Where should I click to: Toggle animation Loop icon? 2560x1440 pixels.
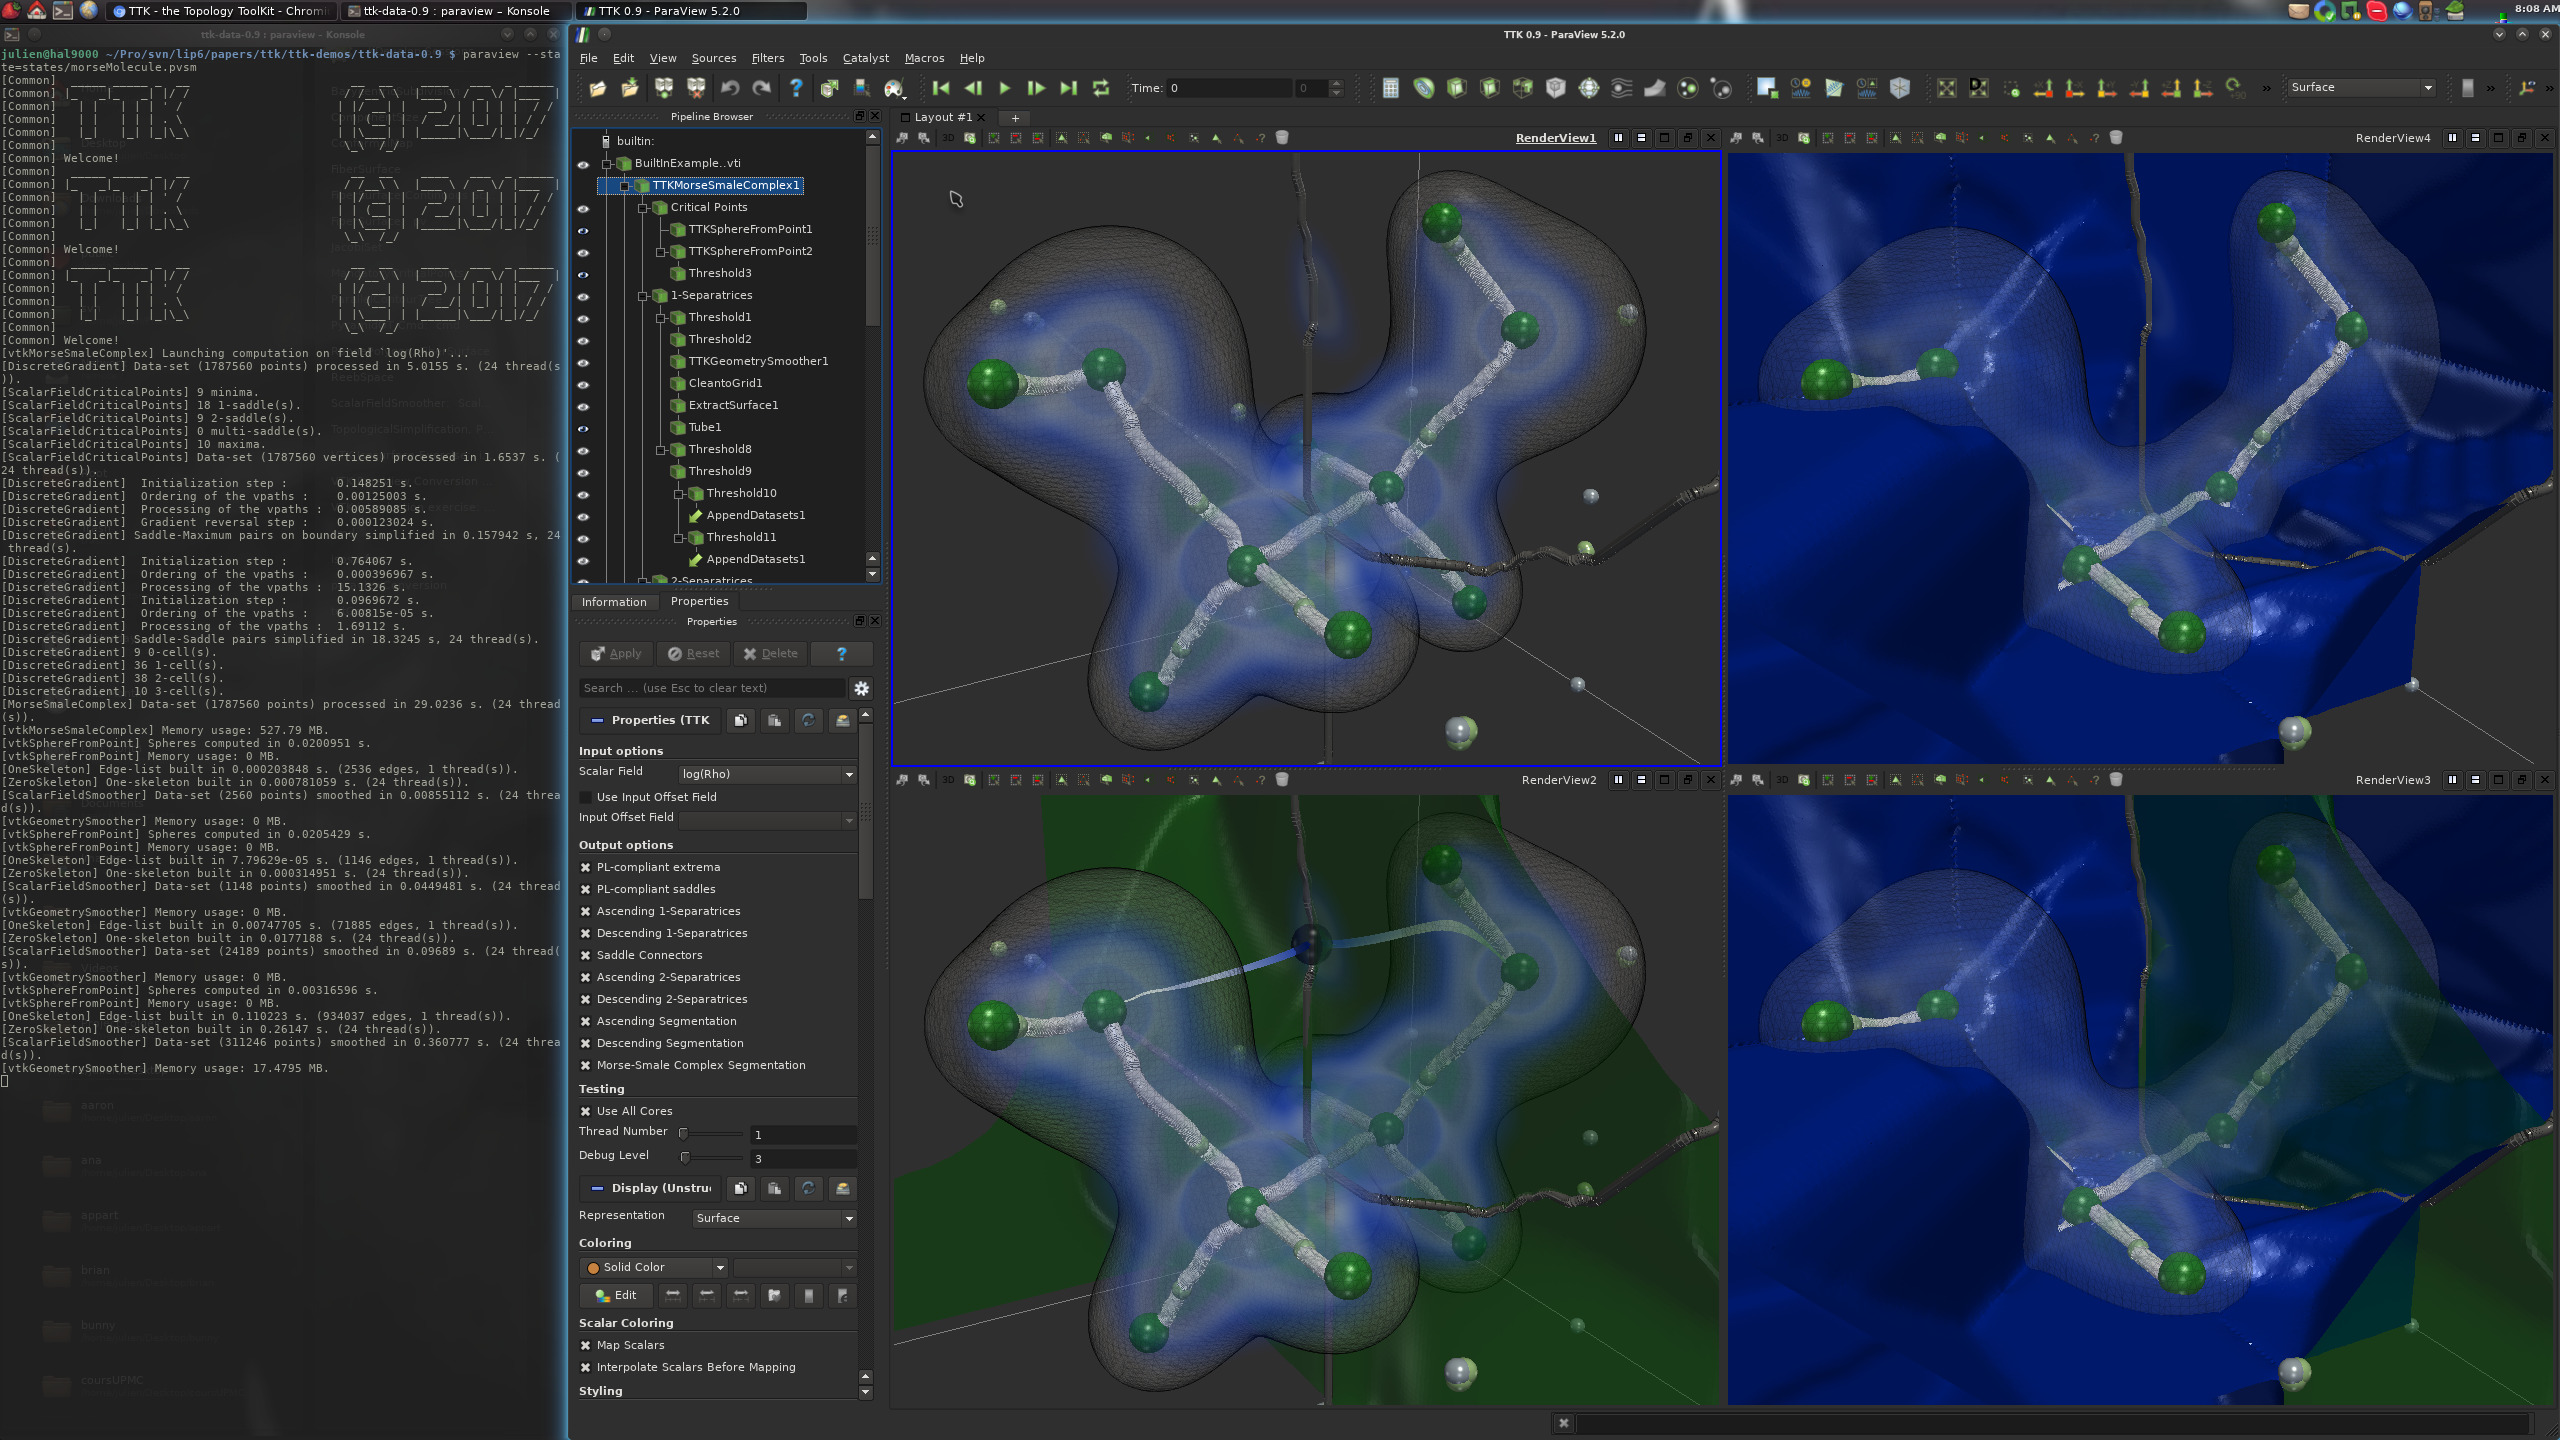[x=1101, y=89]
